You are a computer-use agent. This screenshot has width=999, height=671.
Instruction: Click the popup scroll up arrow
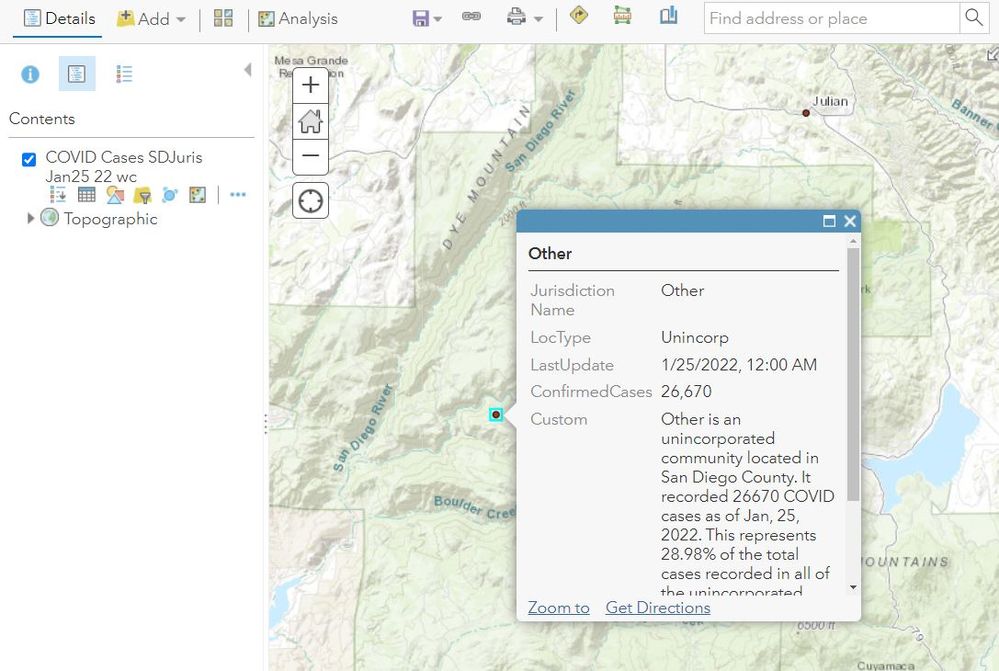pos(853,242)
